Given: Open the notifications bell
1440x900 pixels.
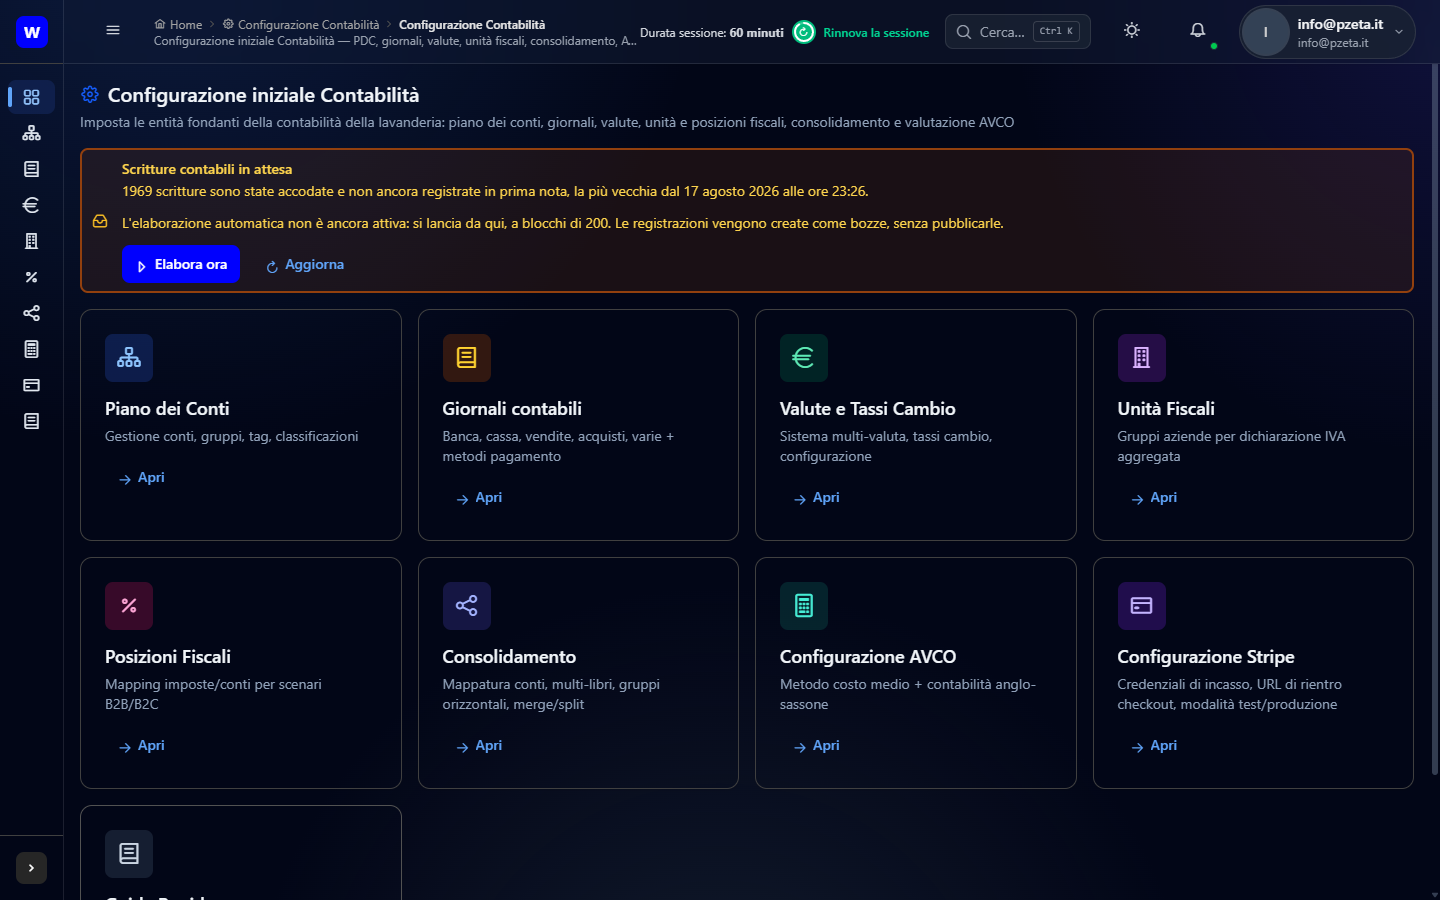Looking at the screenshot, I should [1198, 31].
